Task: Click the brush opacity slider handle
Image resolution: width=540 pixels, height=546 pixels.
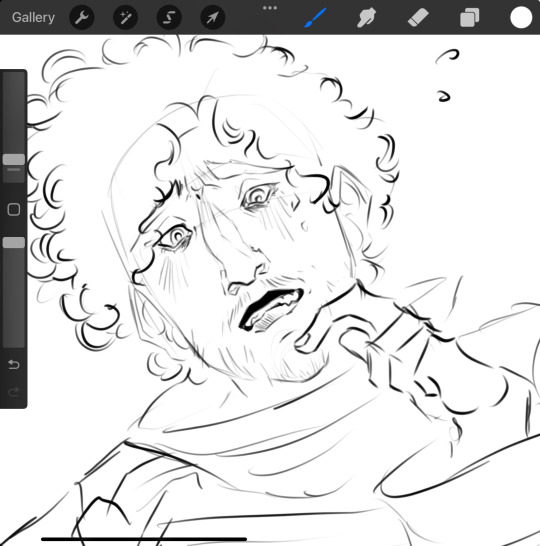Action: click(14, 243)
